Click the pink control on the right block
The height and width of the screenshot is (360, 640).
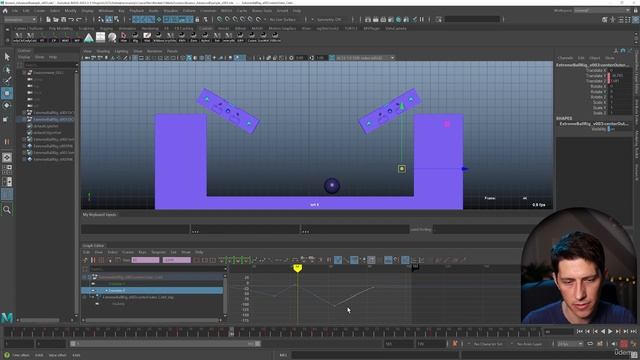pyautogui.click(x=447, y=124)
